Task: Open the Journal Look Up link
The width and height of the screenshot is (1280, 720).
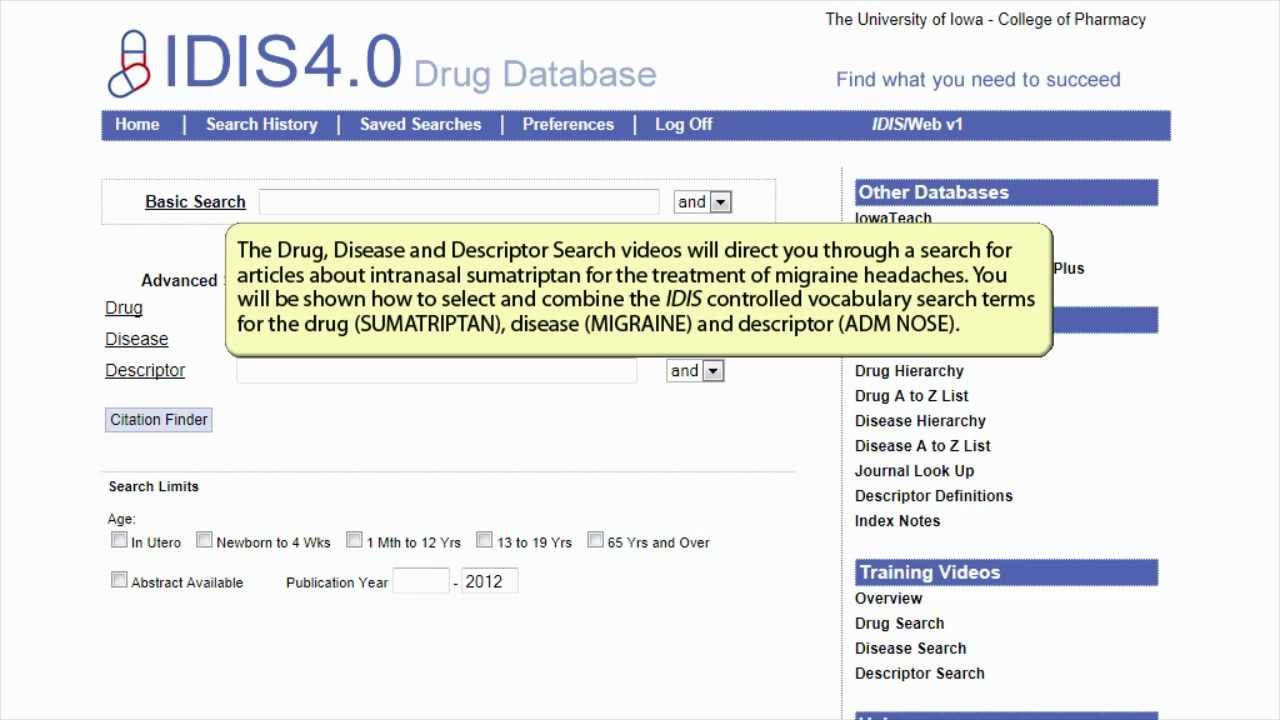Action: [914, 471]
